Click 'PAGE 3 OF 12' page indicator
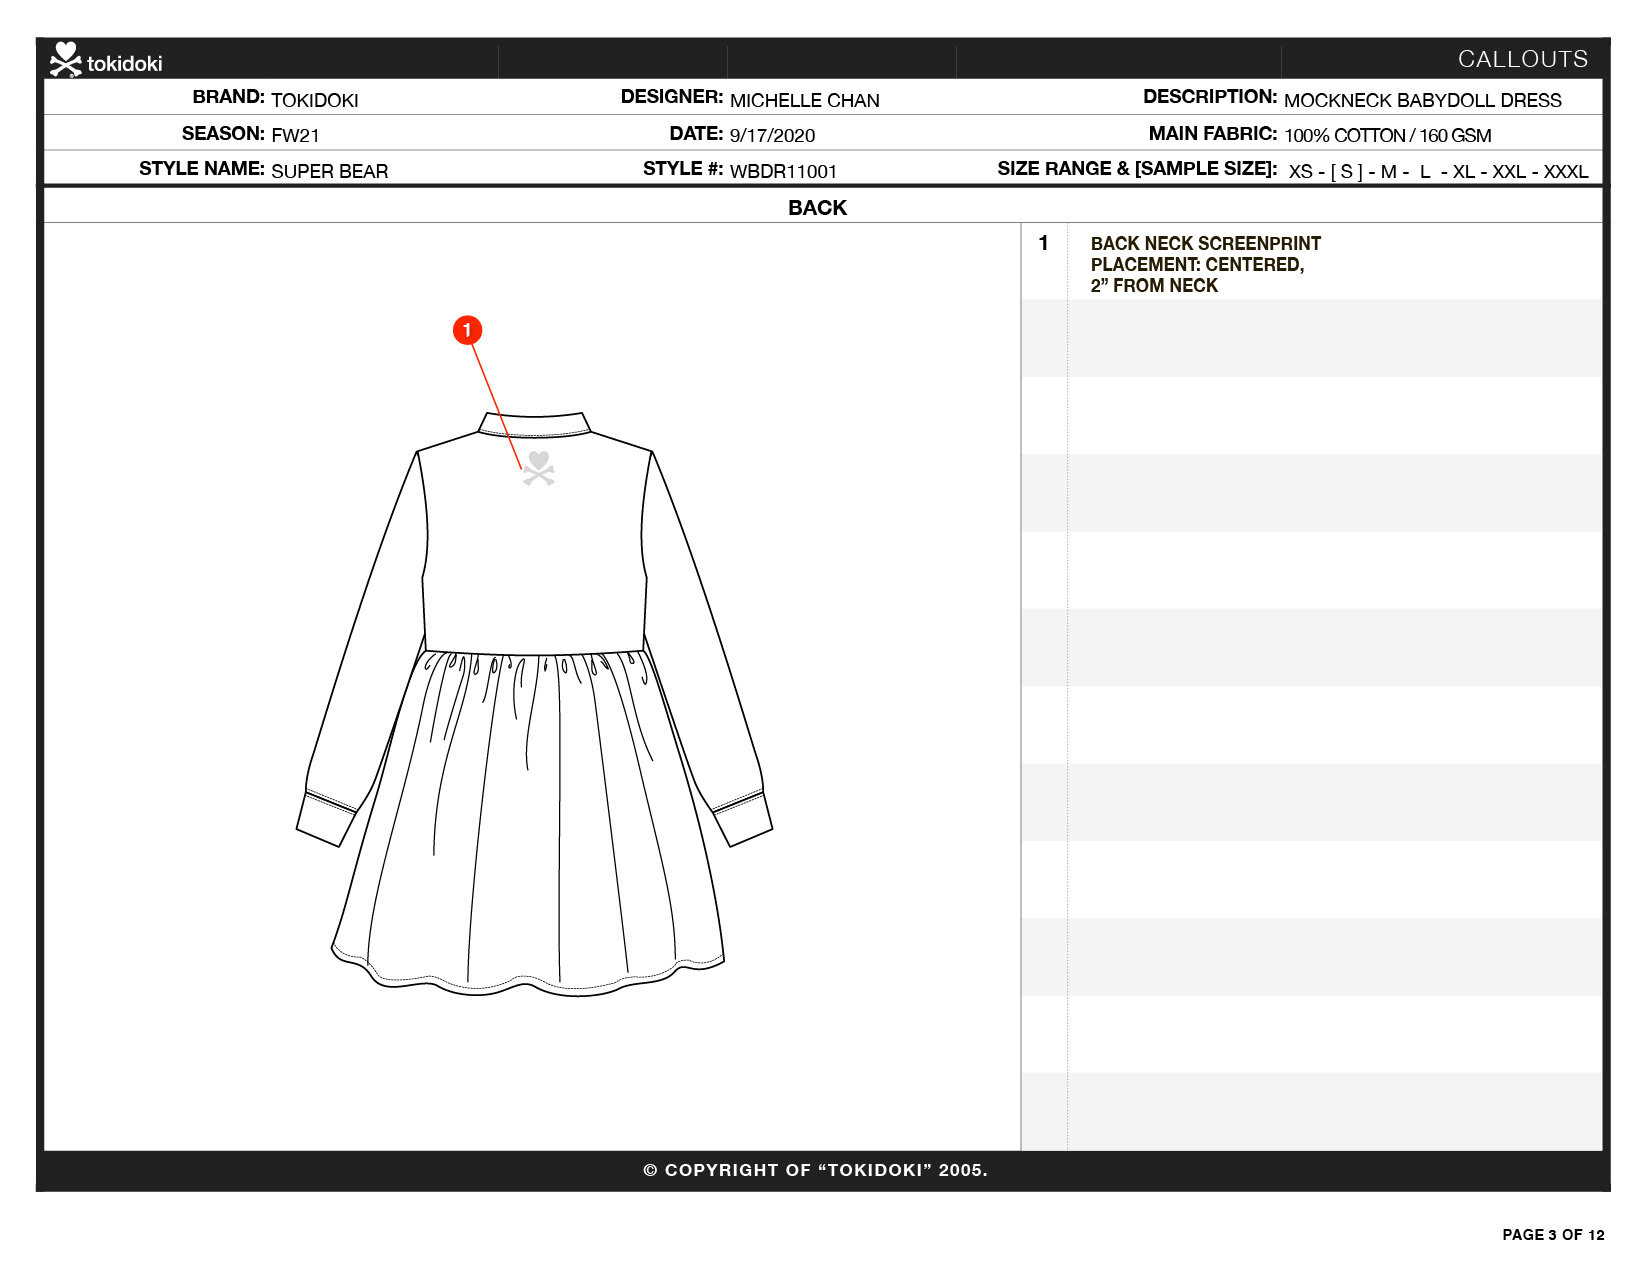The width and height of the screenshot is (1651, 1275). pyautogui.click(x=1553, y=1234)
